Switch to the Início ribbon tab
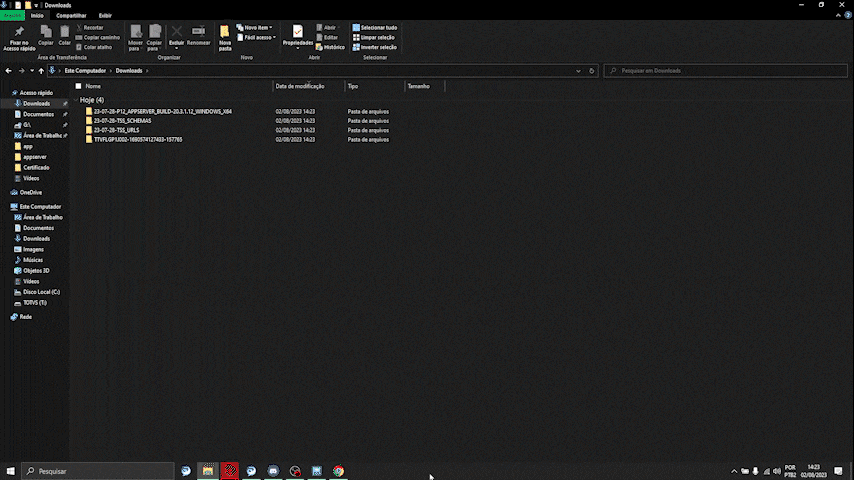 tap(37, 15)
